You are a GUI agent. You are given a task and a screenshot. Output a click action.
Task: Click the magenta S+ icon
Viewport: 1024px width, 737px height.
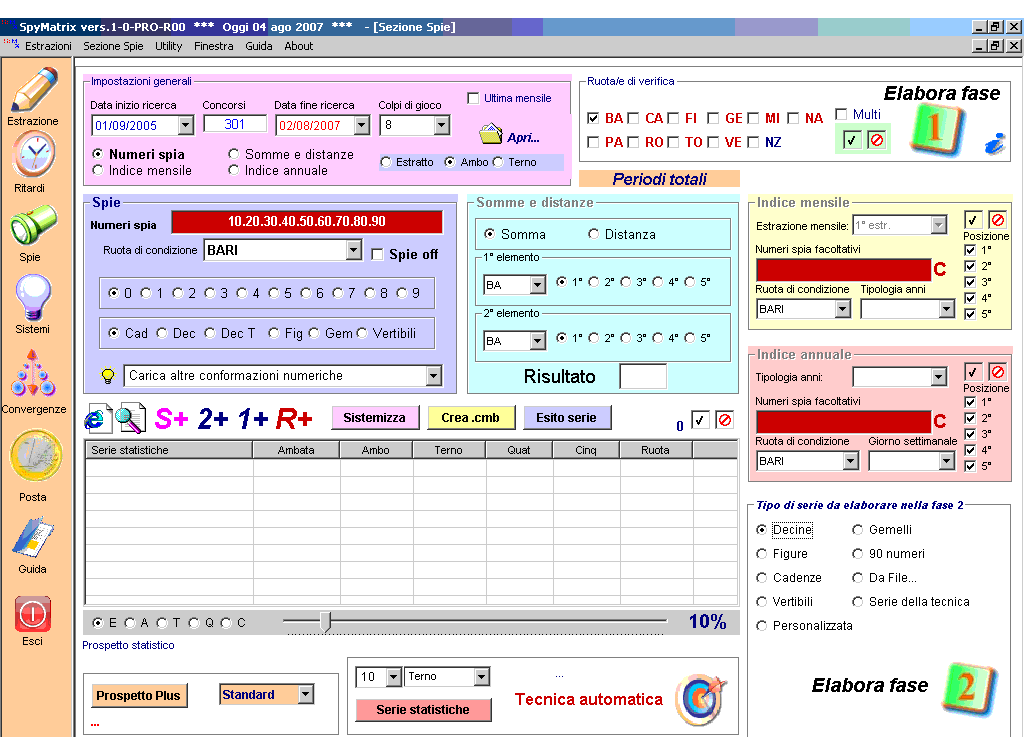pyautogui.click(x=172, y=418)
